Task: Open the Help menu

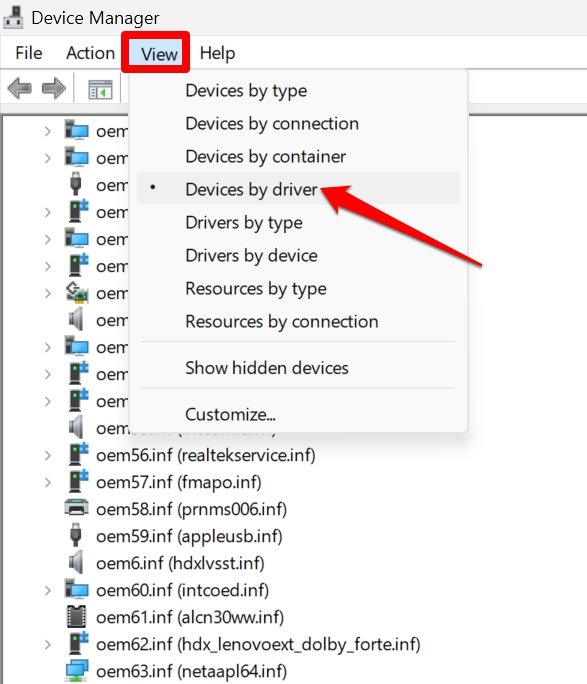Action: tap(217, 53)
